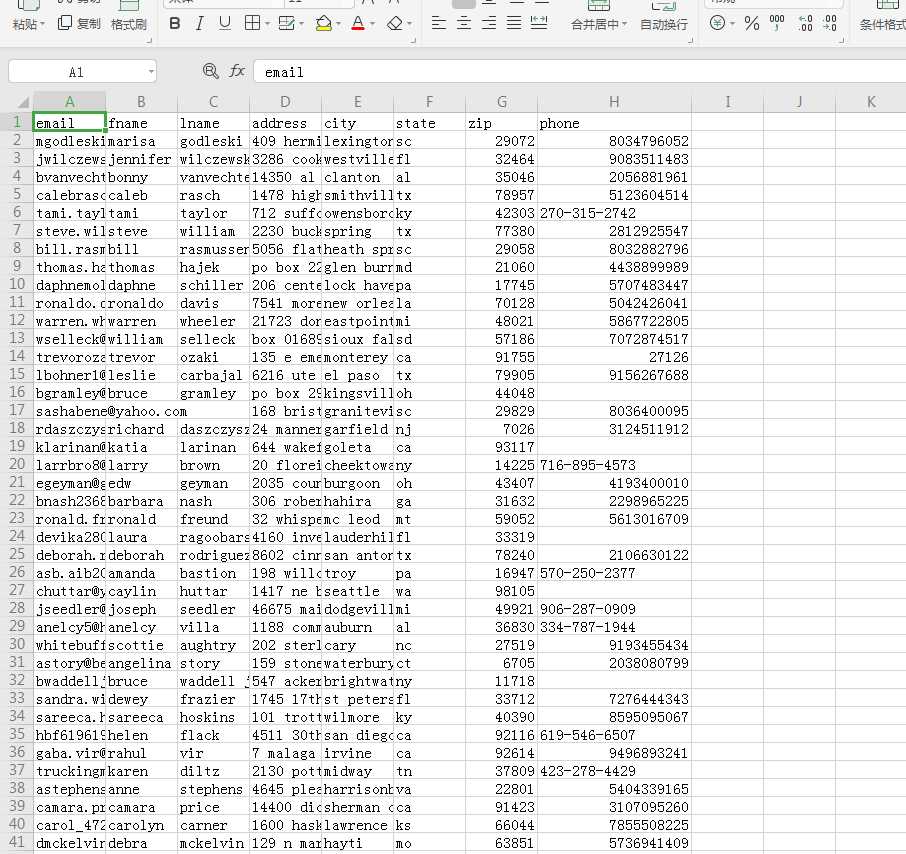Select row 41 header

[17, 842]
